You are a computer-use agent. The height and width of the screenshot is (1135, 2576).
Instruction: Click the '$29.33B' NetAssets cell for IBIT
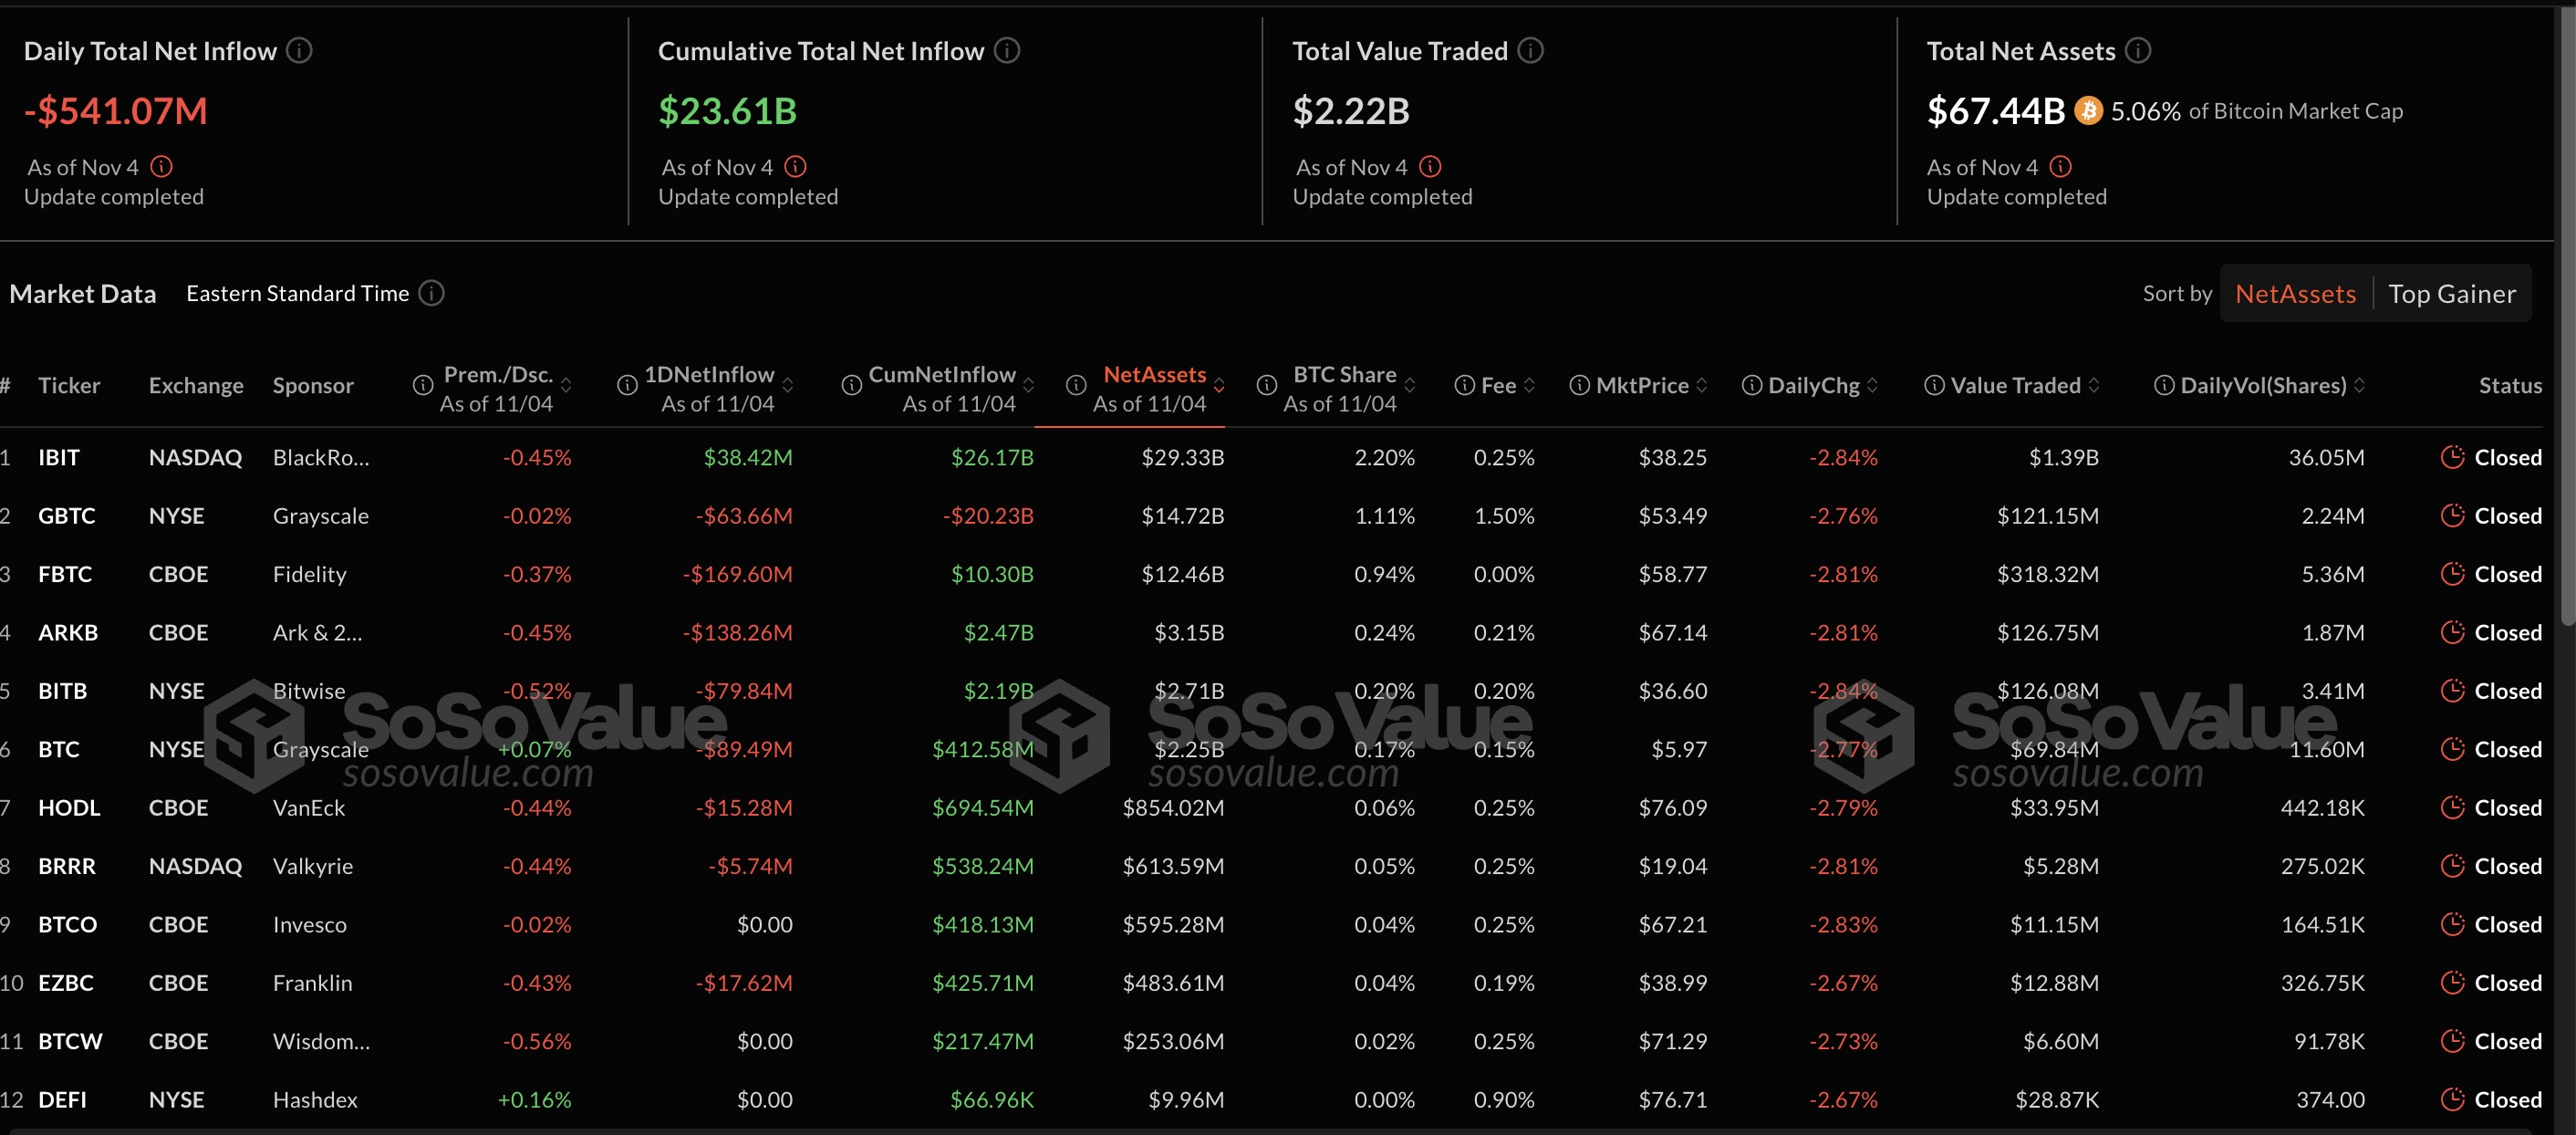pos(1182,457)
